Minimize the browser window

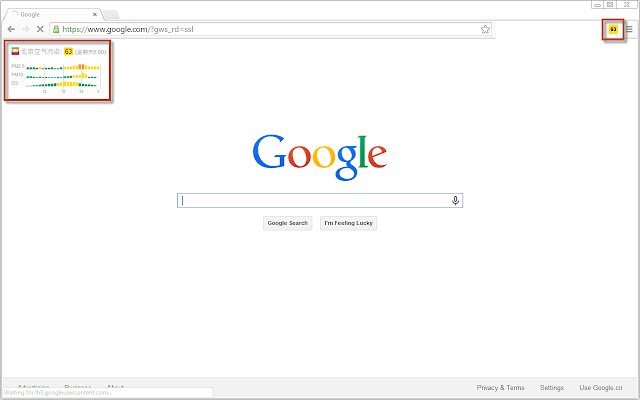click(597, 4)
